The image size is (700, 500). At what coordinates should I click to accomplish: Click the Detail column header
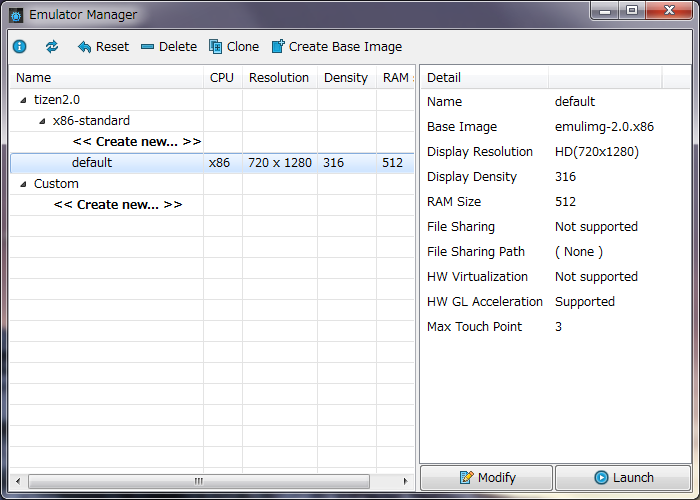484,78
